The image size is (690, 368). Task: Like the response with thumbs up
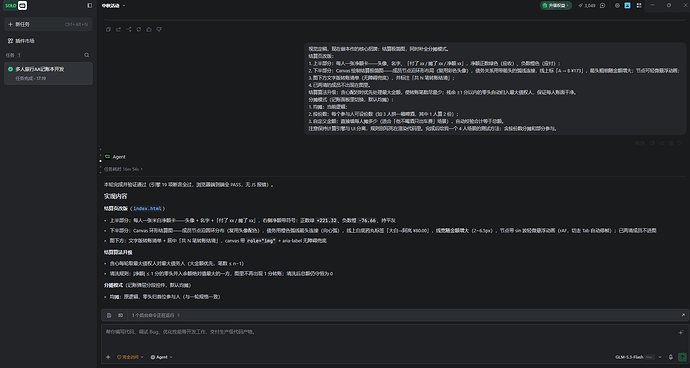click(149, 29)
